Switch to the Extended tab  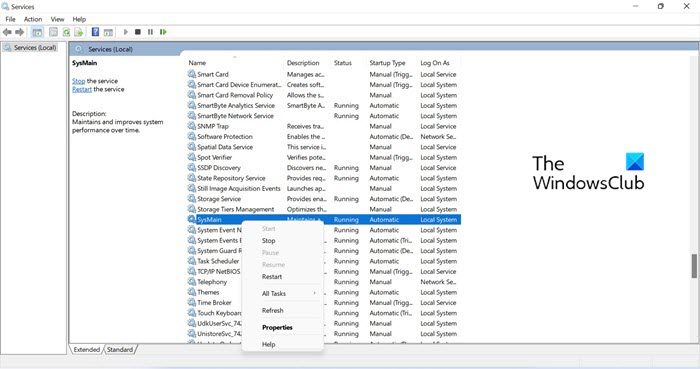(87, 349)
